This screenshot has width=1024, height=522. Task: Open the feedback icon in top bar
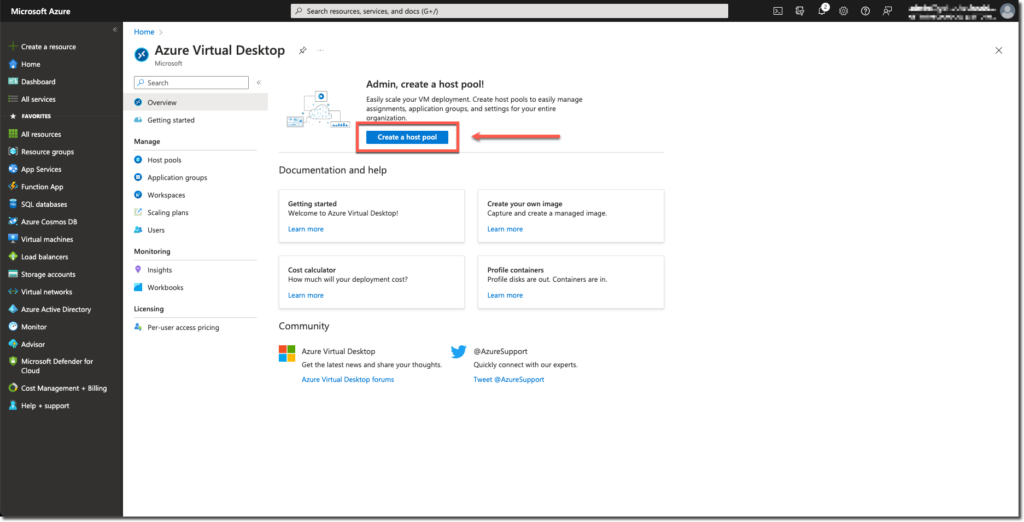pos(887,11)
